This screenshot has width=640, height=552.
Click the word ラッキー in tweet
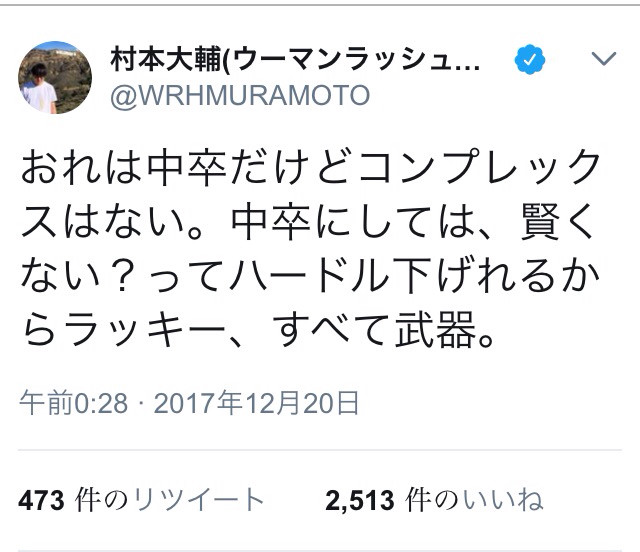(x=144, y=330)
